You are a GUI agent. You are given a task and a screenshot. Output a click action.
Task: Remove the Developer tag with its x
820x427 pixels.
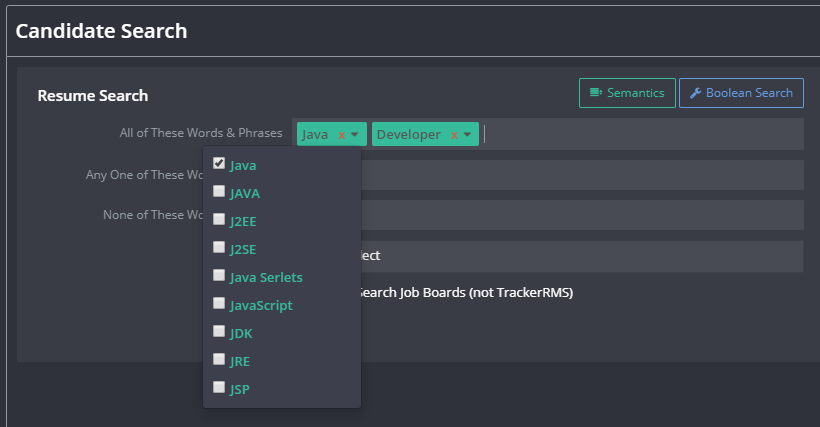[x=454, y=135]
